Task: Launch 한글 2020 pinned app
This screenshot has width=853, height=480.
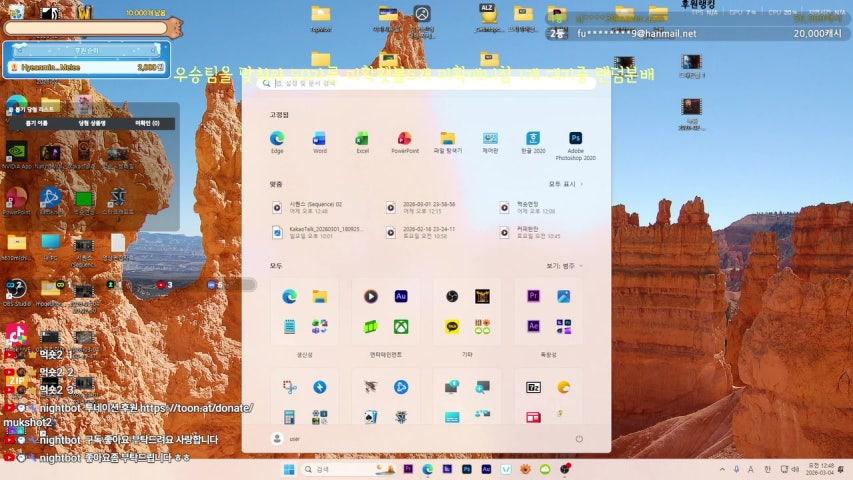Action: click(x=533, y=142)
